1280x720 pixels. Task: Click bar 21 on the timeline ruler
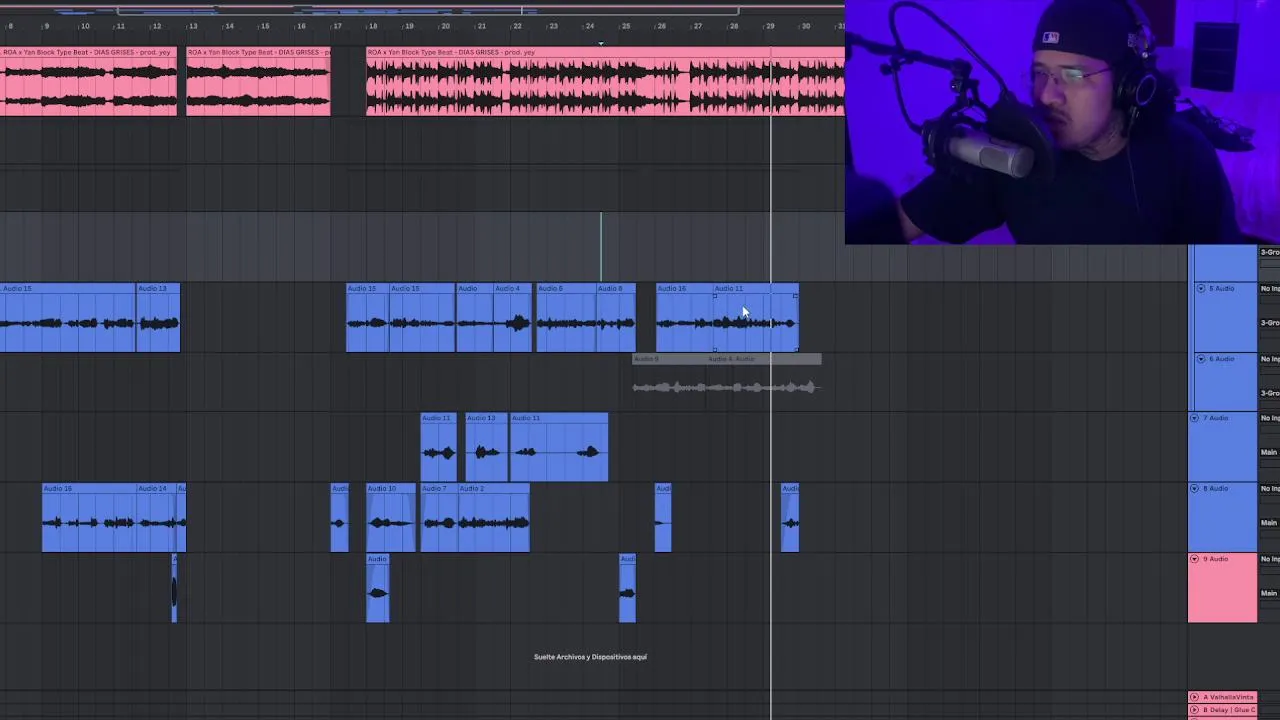[x=481, y=26]
